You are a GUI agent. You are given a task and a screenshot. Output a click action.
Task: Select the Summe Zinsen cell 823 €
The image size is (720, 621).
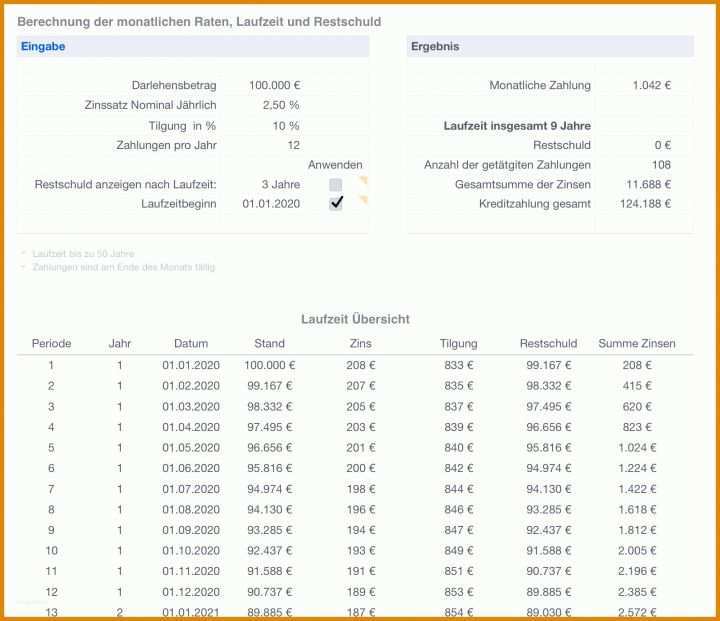[637, 427]
